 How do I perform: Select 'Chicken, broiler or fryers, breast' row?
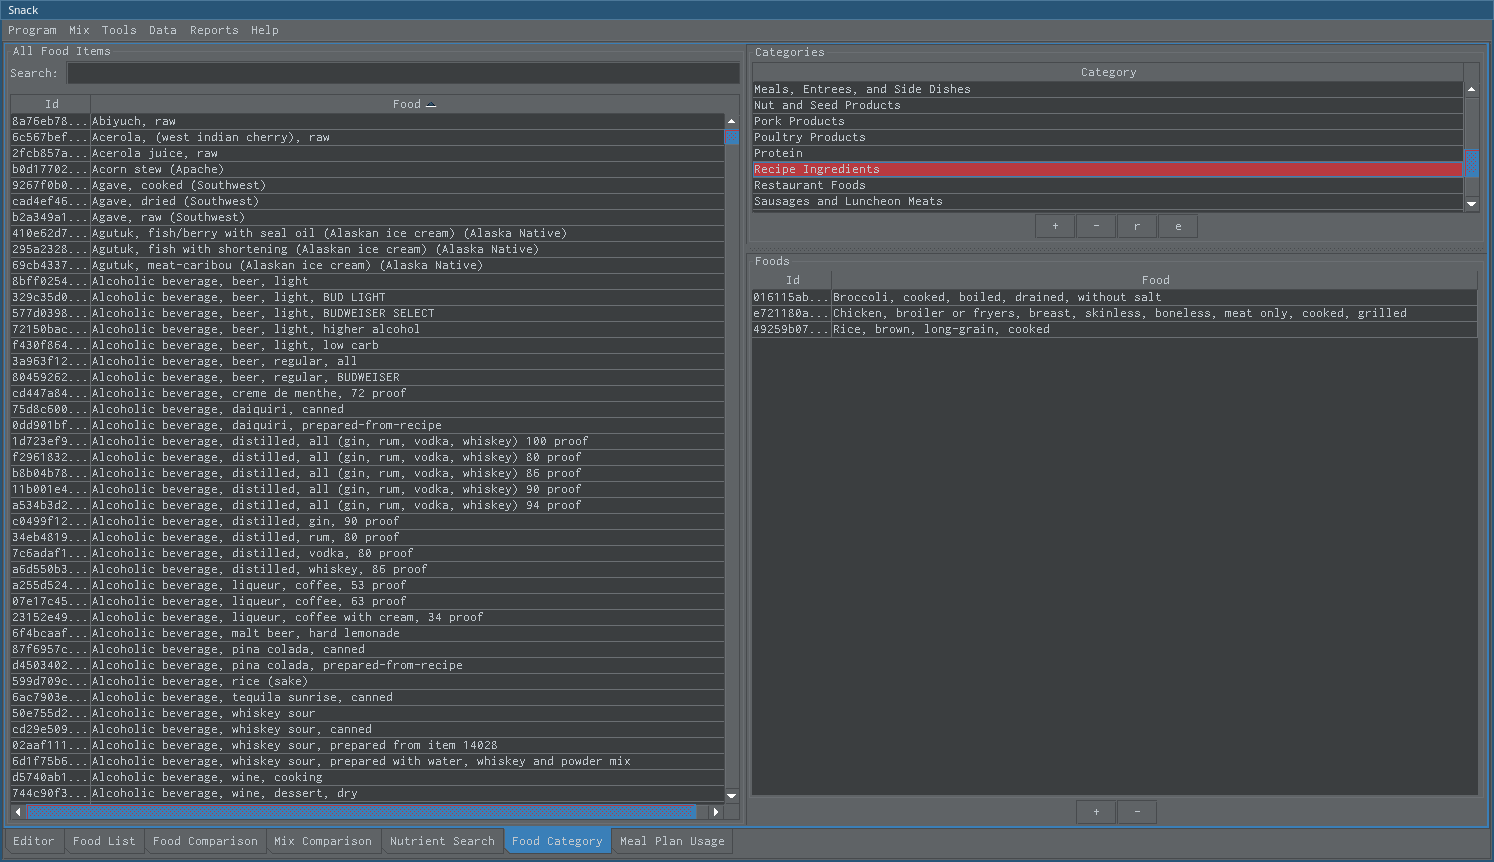[x=1115, y=313]
